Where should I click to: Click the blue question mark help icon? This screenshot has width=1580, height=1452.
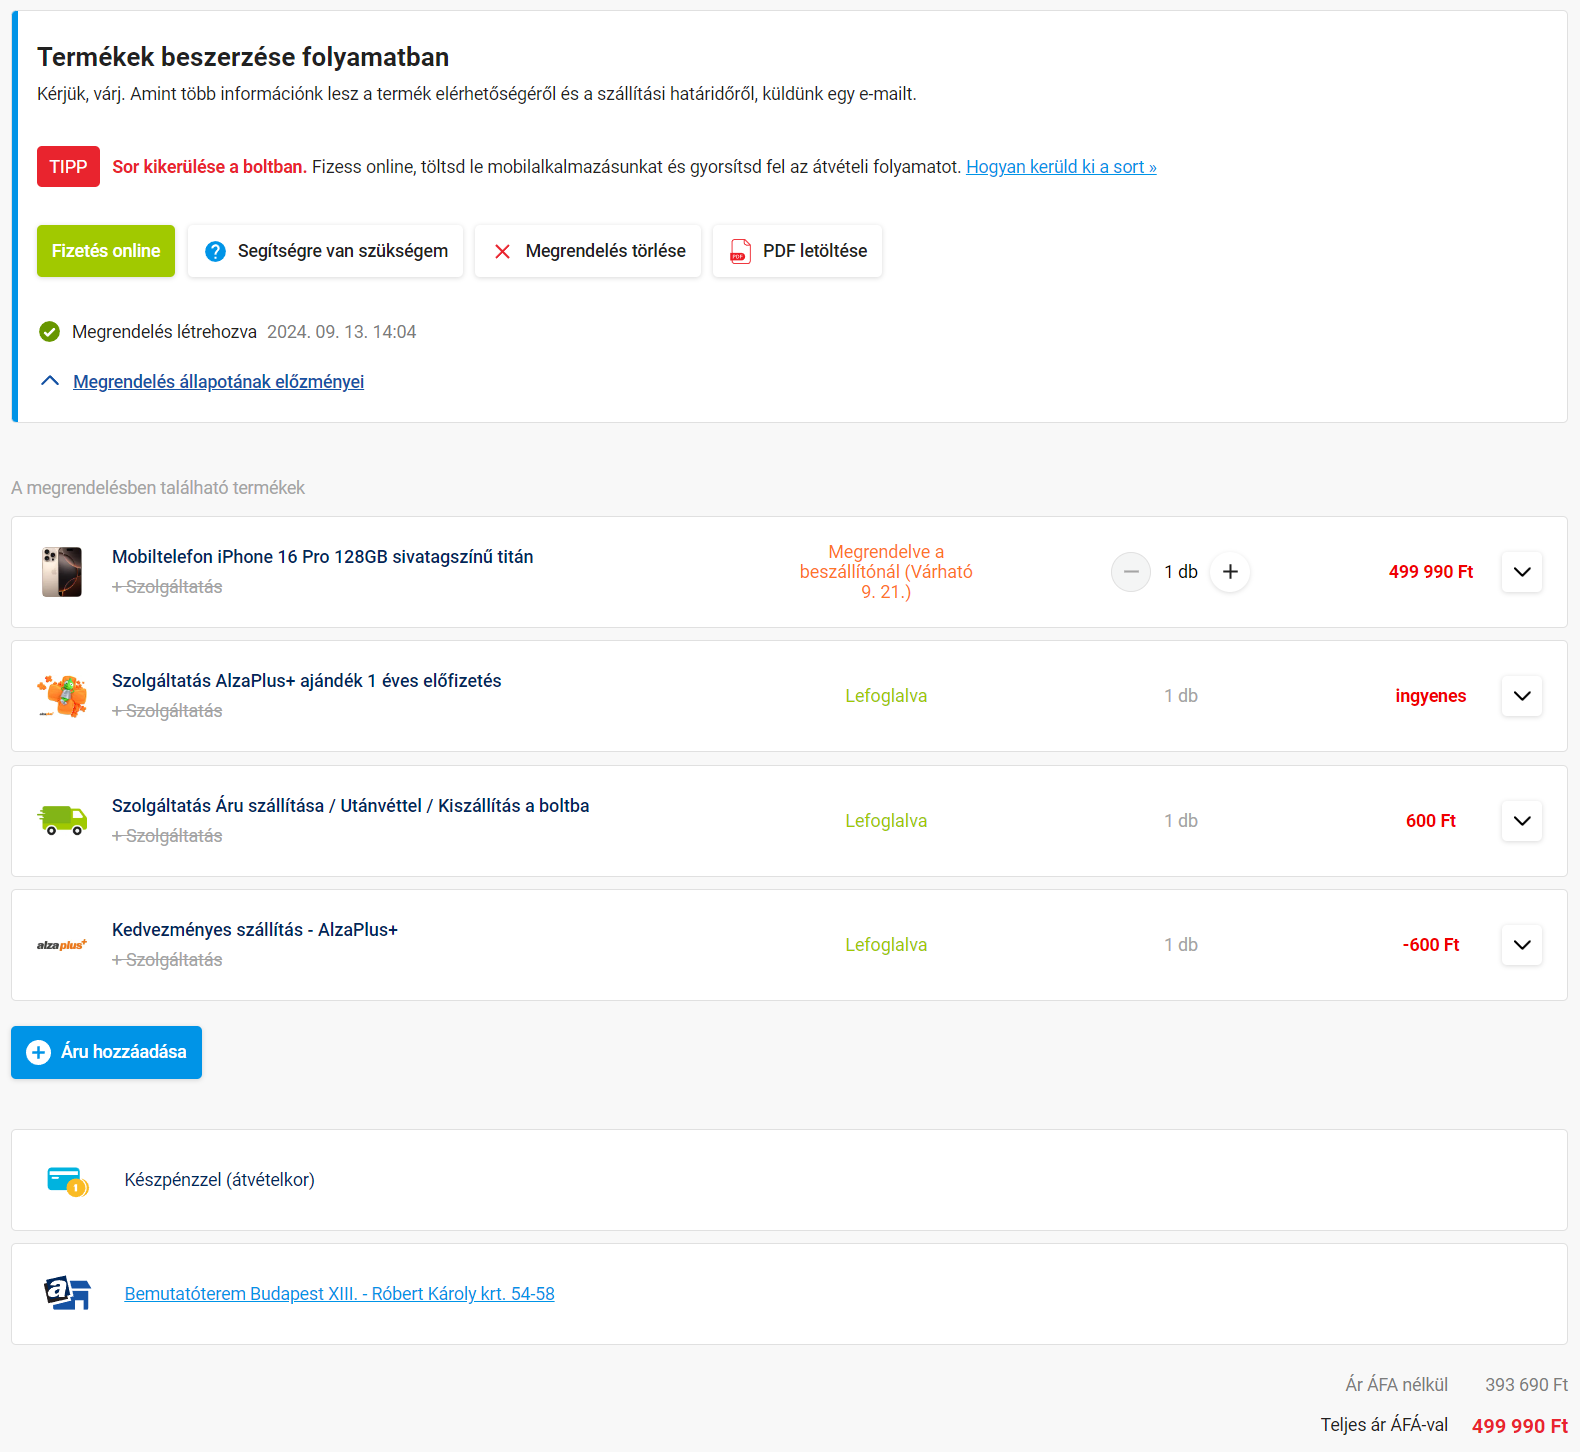pos(215,251)
